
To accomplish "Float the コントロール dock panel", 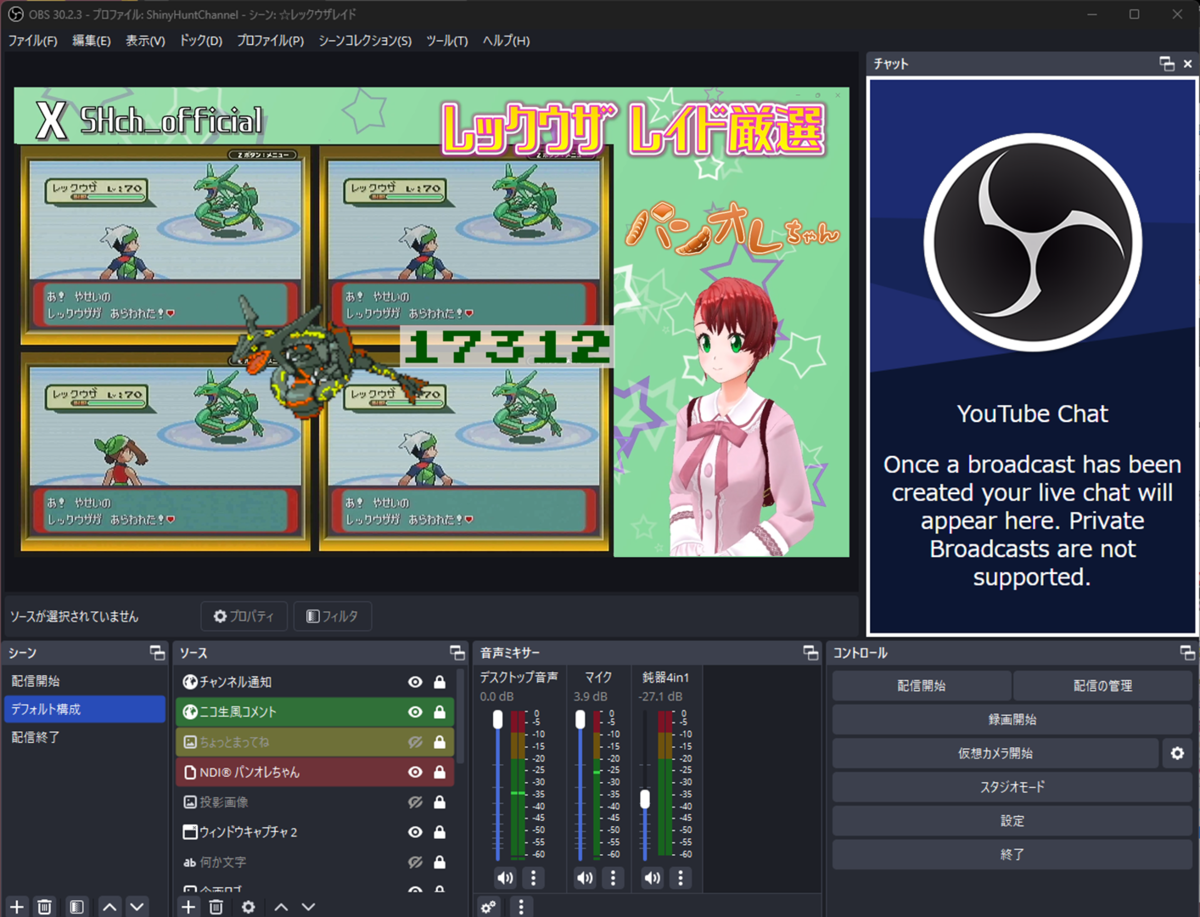I will [1187, 652].
